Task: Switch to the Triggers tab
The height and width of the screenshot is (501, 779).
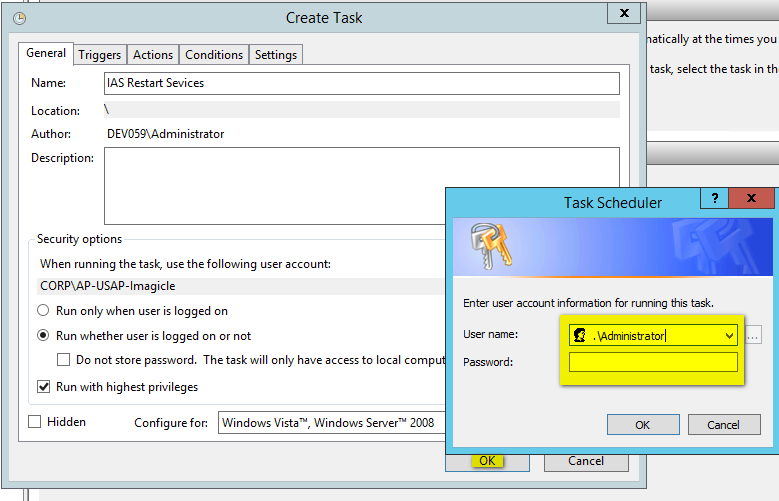Action: click(100, 55)
